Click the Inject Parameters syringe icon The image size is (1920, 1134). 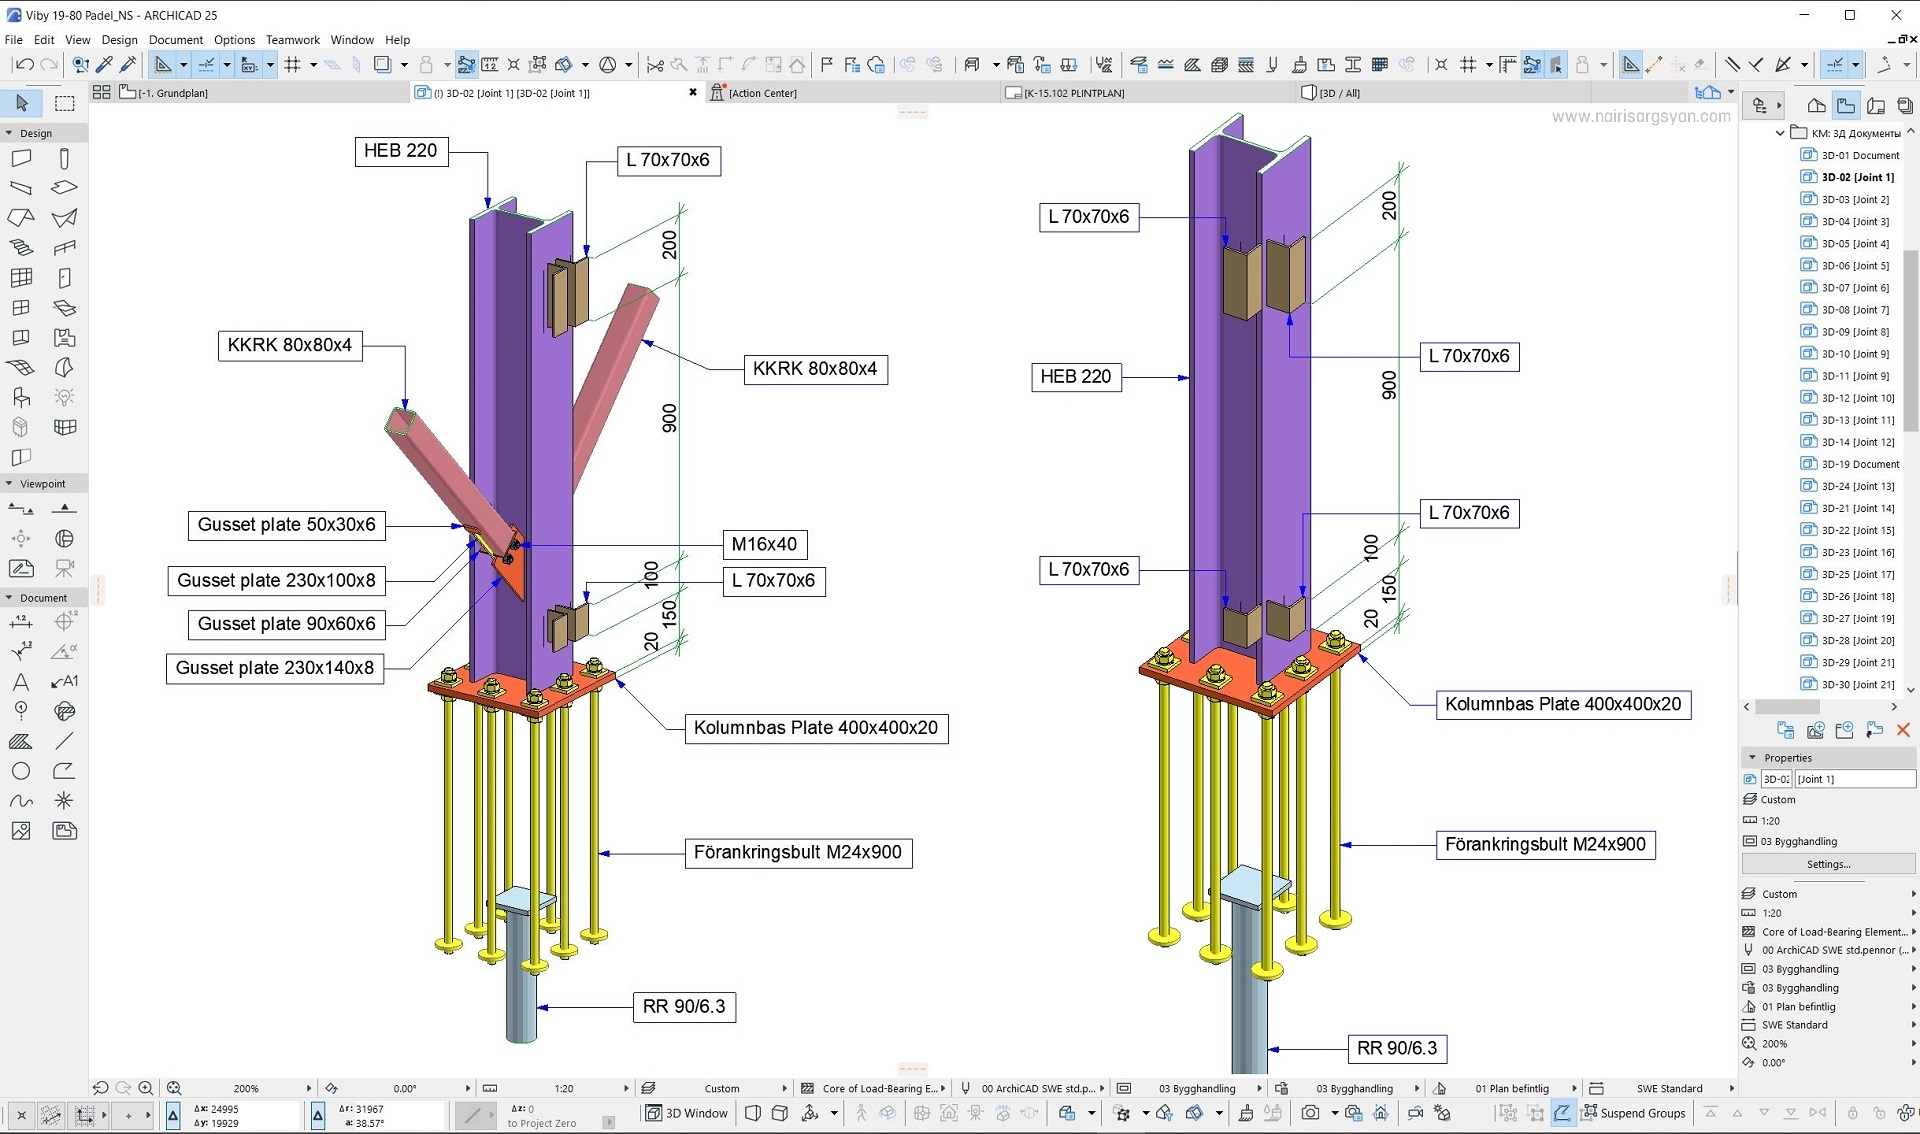pyautogui.click(x=128, y=65)
